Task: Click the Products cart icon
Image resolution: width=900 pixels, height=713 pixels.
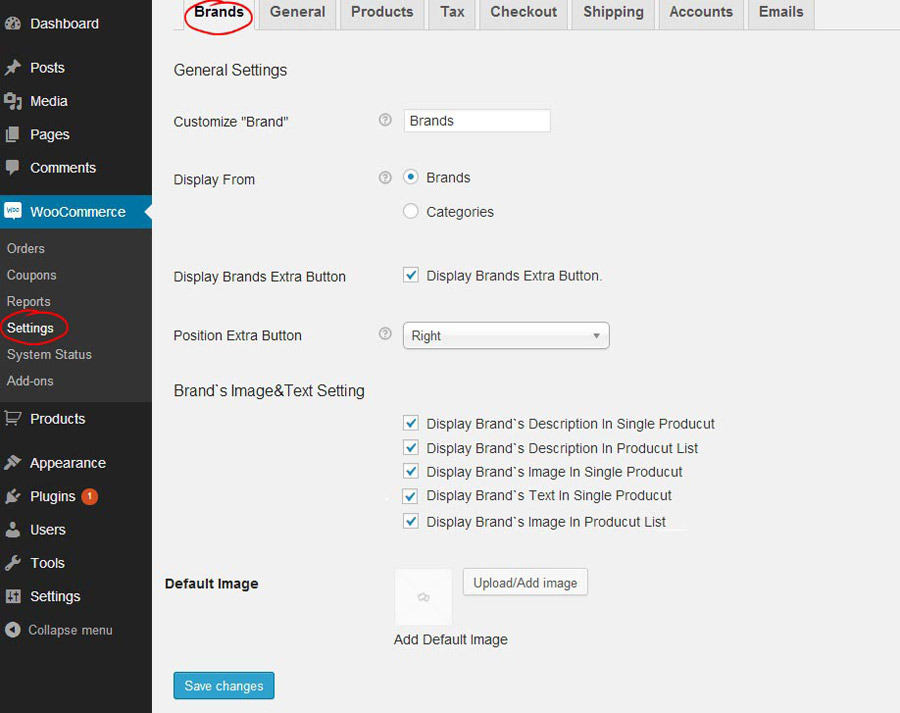Action: [x=13, y=418]
